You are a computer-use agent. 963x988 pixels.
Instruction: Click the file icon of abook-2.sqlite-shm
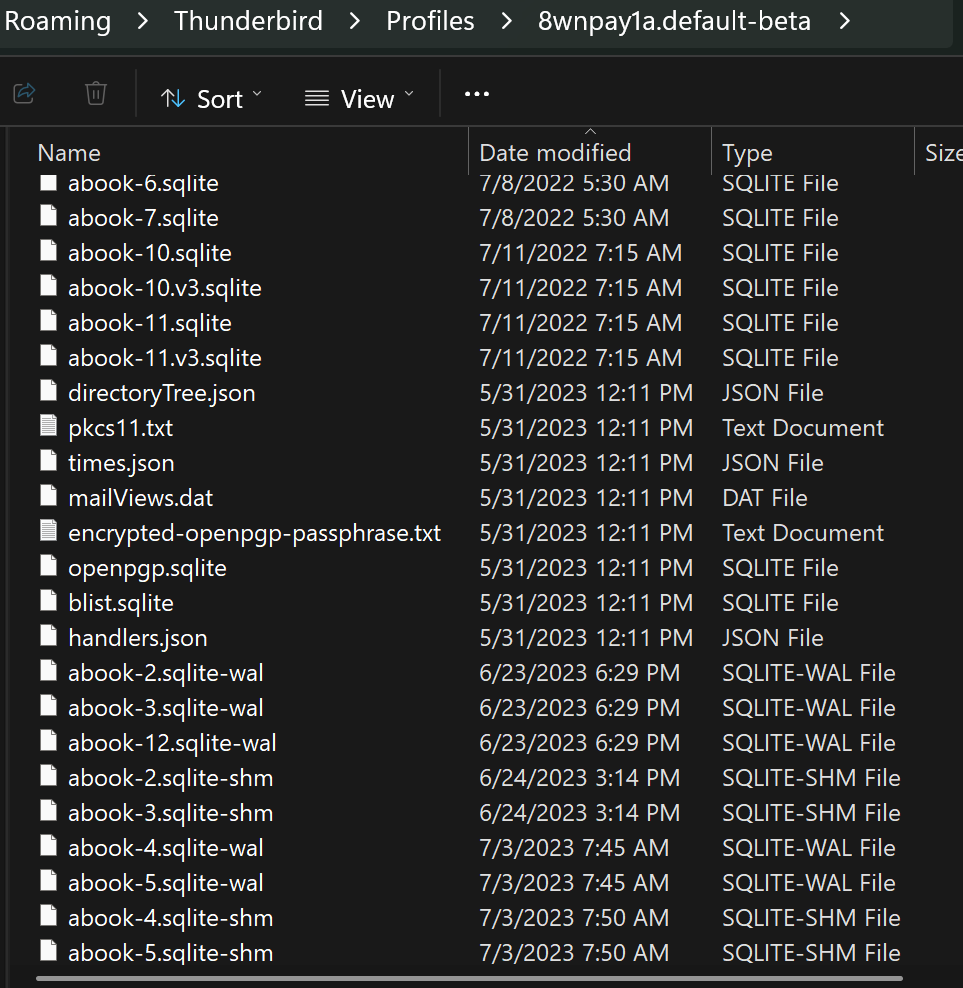pyautogui.click(x=49, y=776)
